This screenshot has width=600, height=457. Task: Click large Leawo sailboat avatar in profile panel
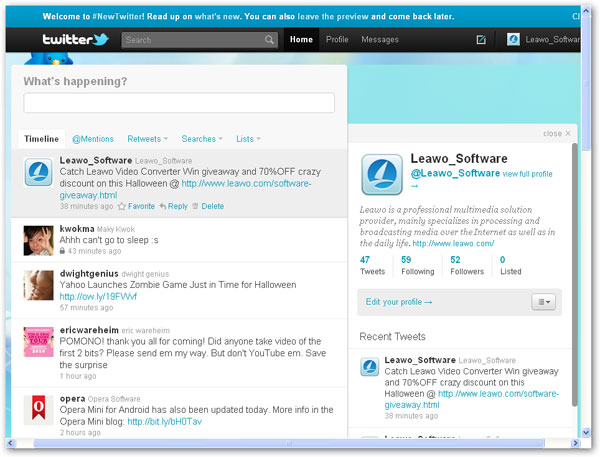pos(382,175)
